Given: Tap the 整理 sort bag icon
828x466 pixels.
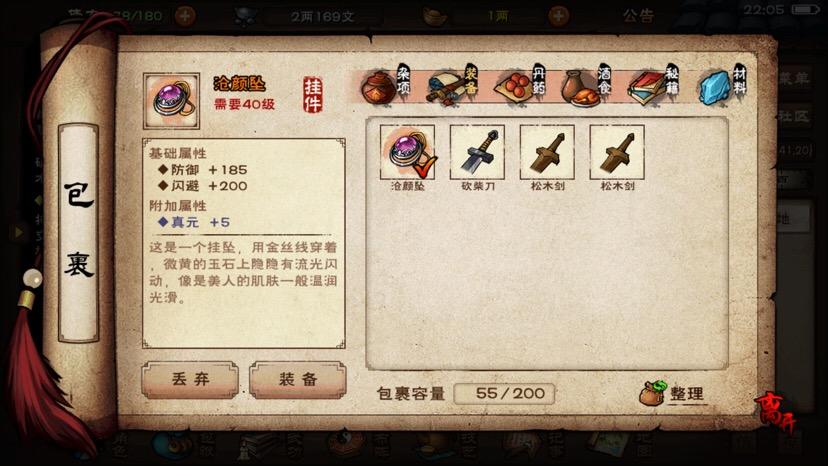Looking at the screenshot, I should coord(672,393).
